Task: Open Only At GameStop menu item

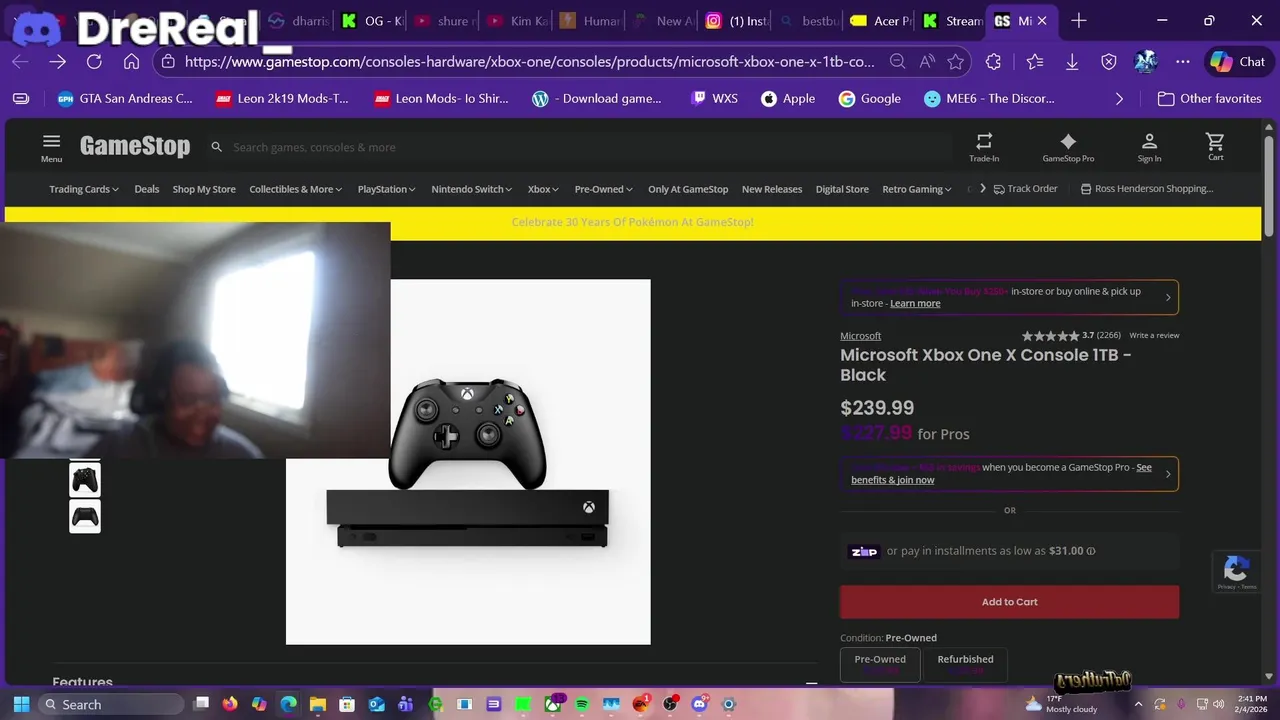Action: (688, 189)
